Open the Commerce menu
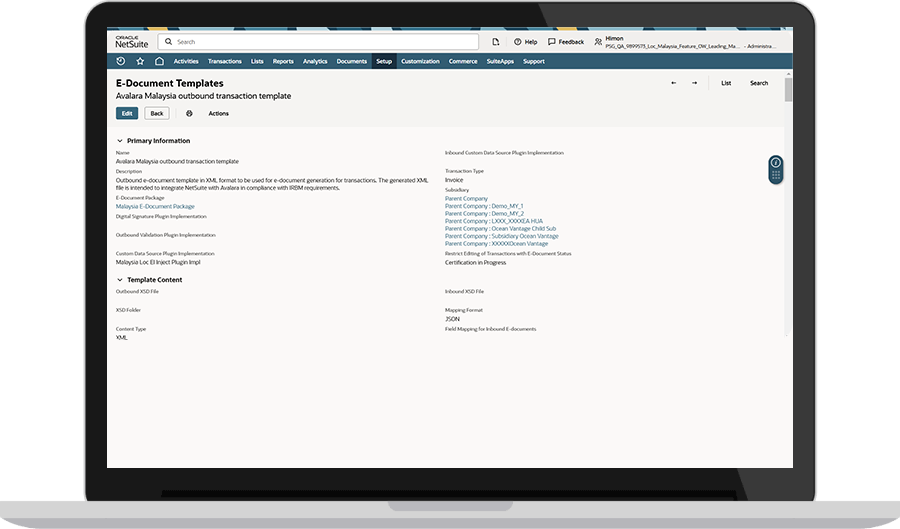The image size is (900, 529). [x=463, y=61]
